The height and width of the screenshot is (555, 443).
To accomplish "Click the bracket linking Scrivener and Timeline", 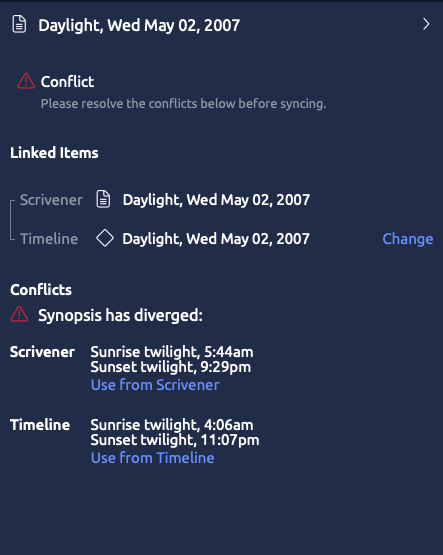I will pos(12,220).
